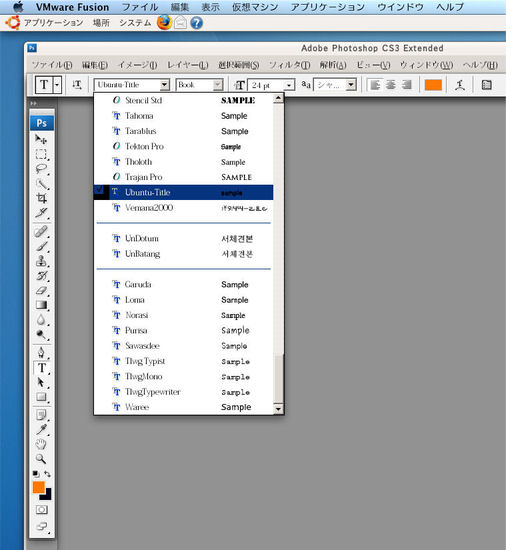Image resolution: width=506 pixels, height=550 pixels.
Task: Choose the Garuda font
Action: pos(183,284)
